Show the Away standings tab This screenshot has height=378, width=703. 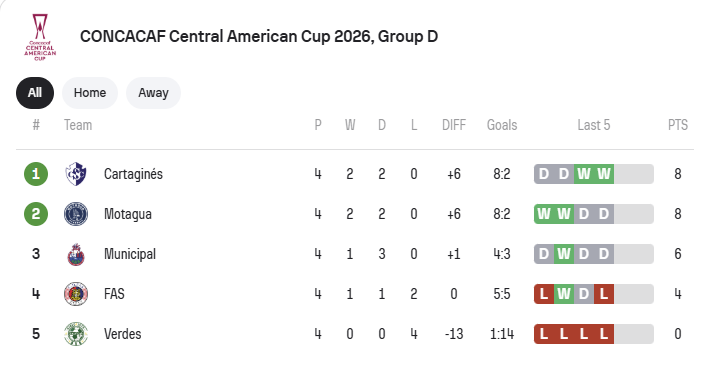point(153,93)
